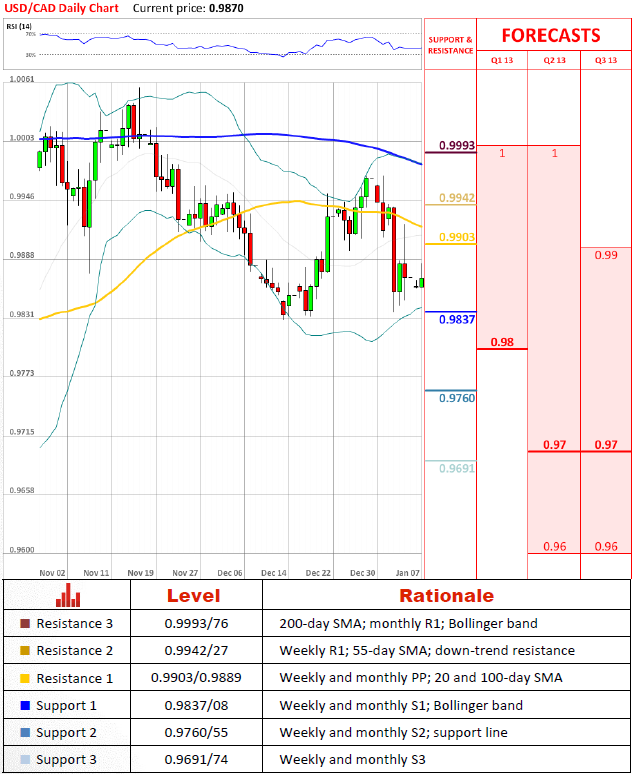Click the 0.9600 price axis label
The height and width of the screenshot is (774, 633).
point(22,550)
